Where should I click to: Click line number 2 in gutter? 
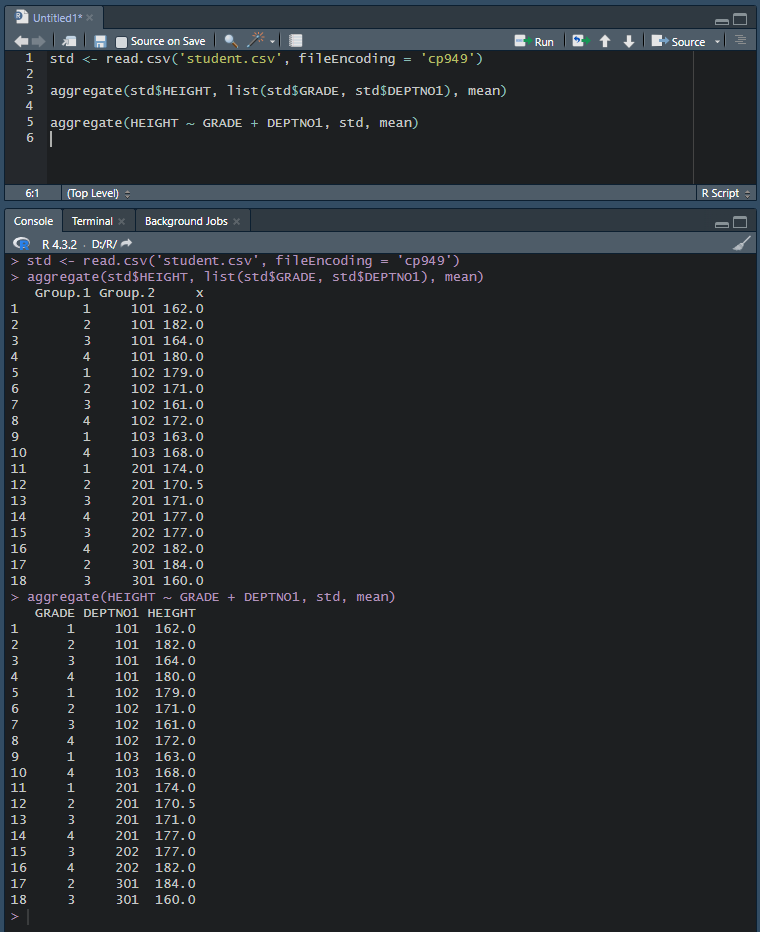tap(30, 74)
